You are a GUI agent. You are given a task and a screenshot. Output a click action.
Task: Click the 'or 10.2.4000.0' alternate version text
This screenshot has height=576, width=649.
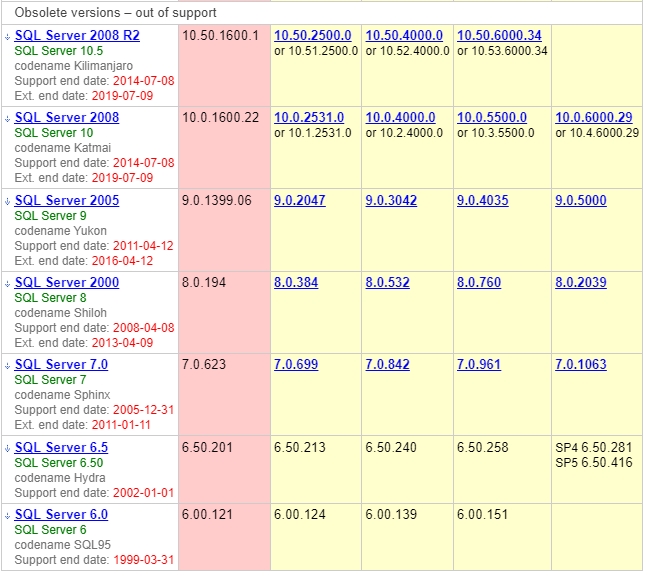click(x=404, y=132)
